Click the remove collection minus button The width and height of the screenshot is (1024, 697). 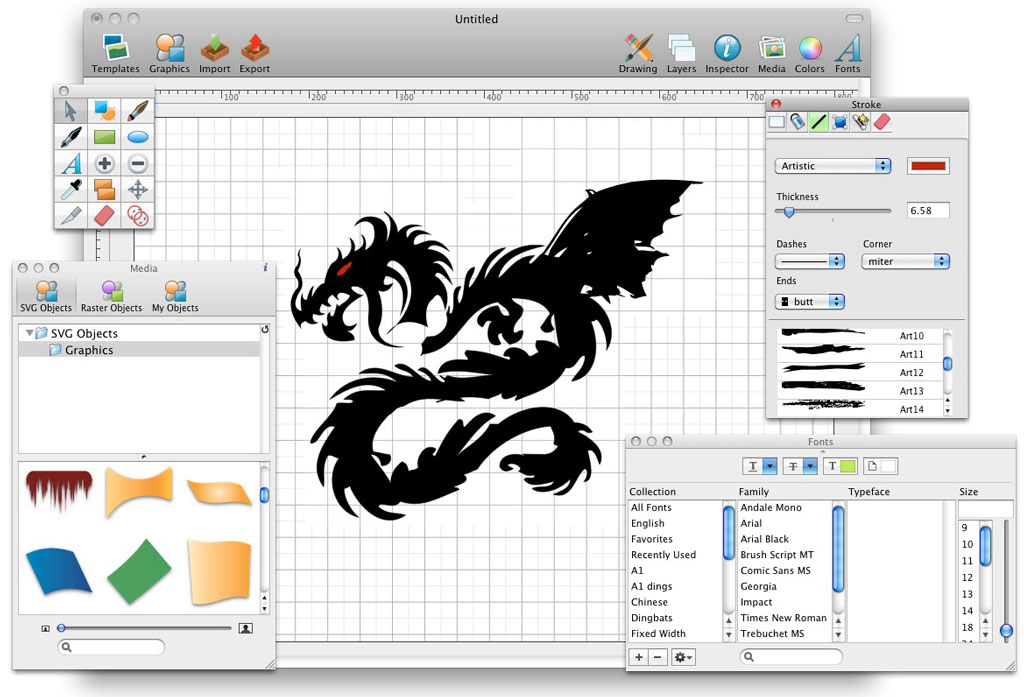658,657
